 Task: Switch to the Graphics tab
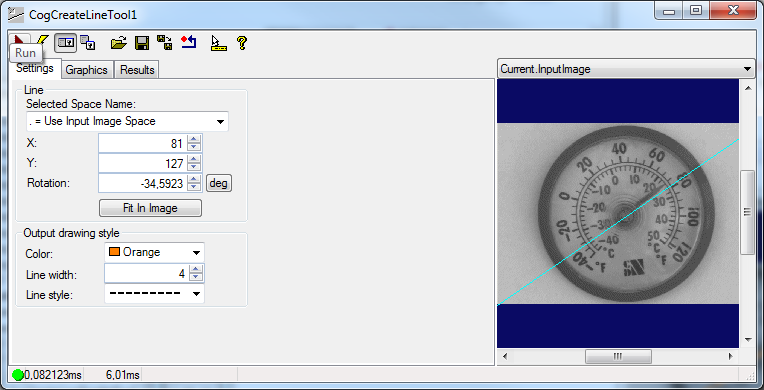tap(87, 70)
